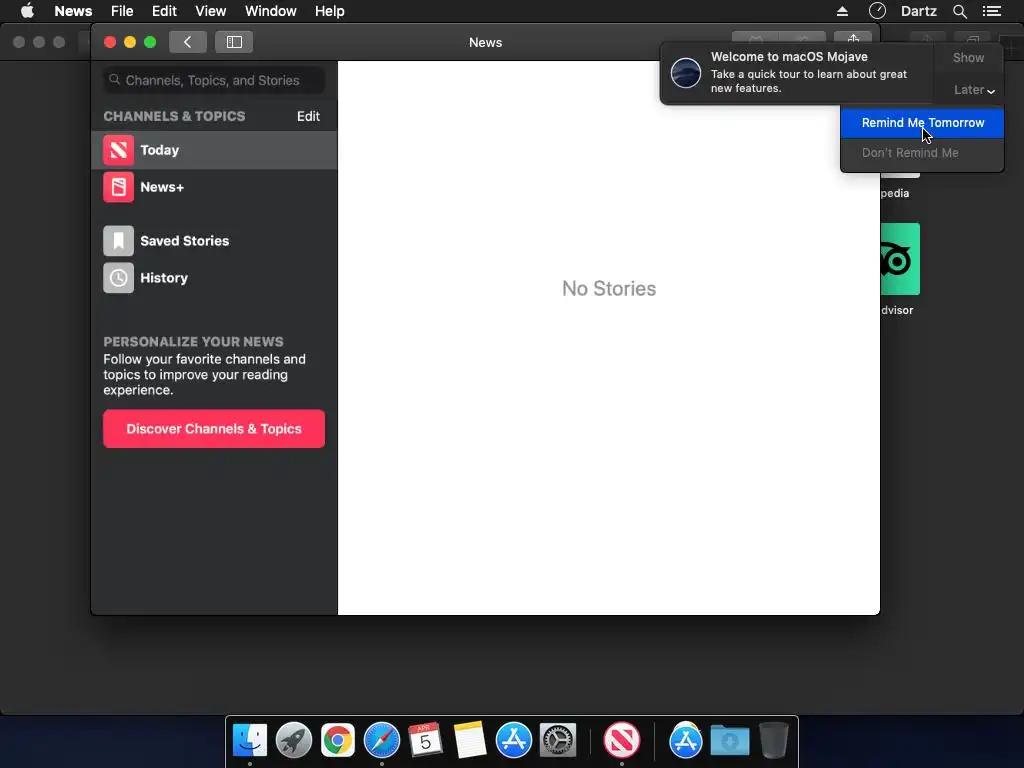Click Edit next to Channels & Topics
This screenshot has height=768, width=1024.
tap(308, 116)
